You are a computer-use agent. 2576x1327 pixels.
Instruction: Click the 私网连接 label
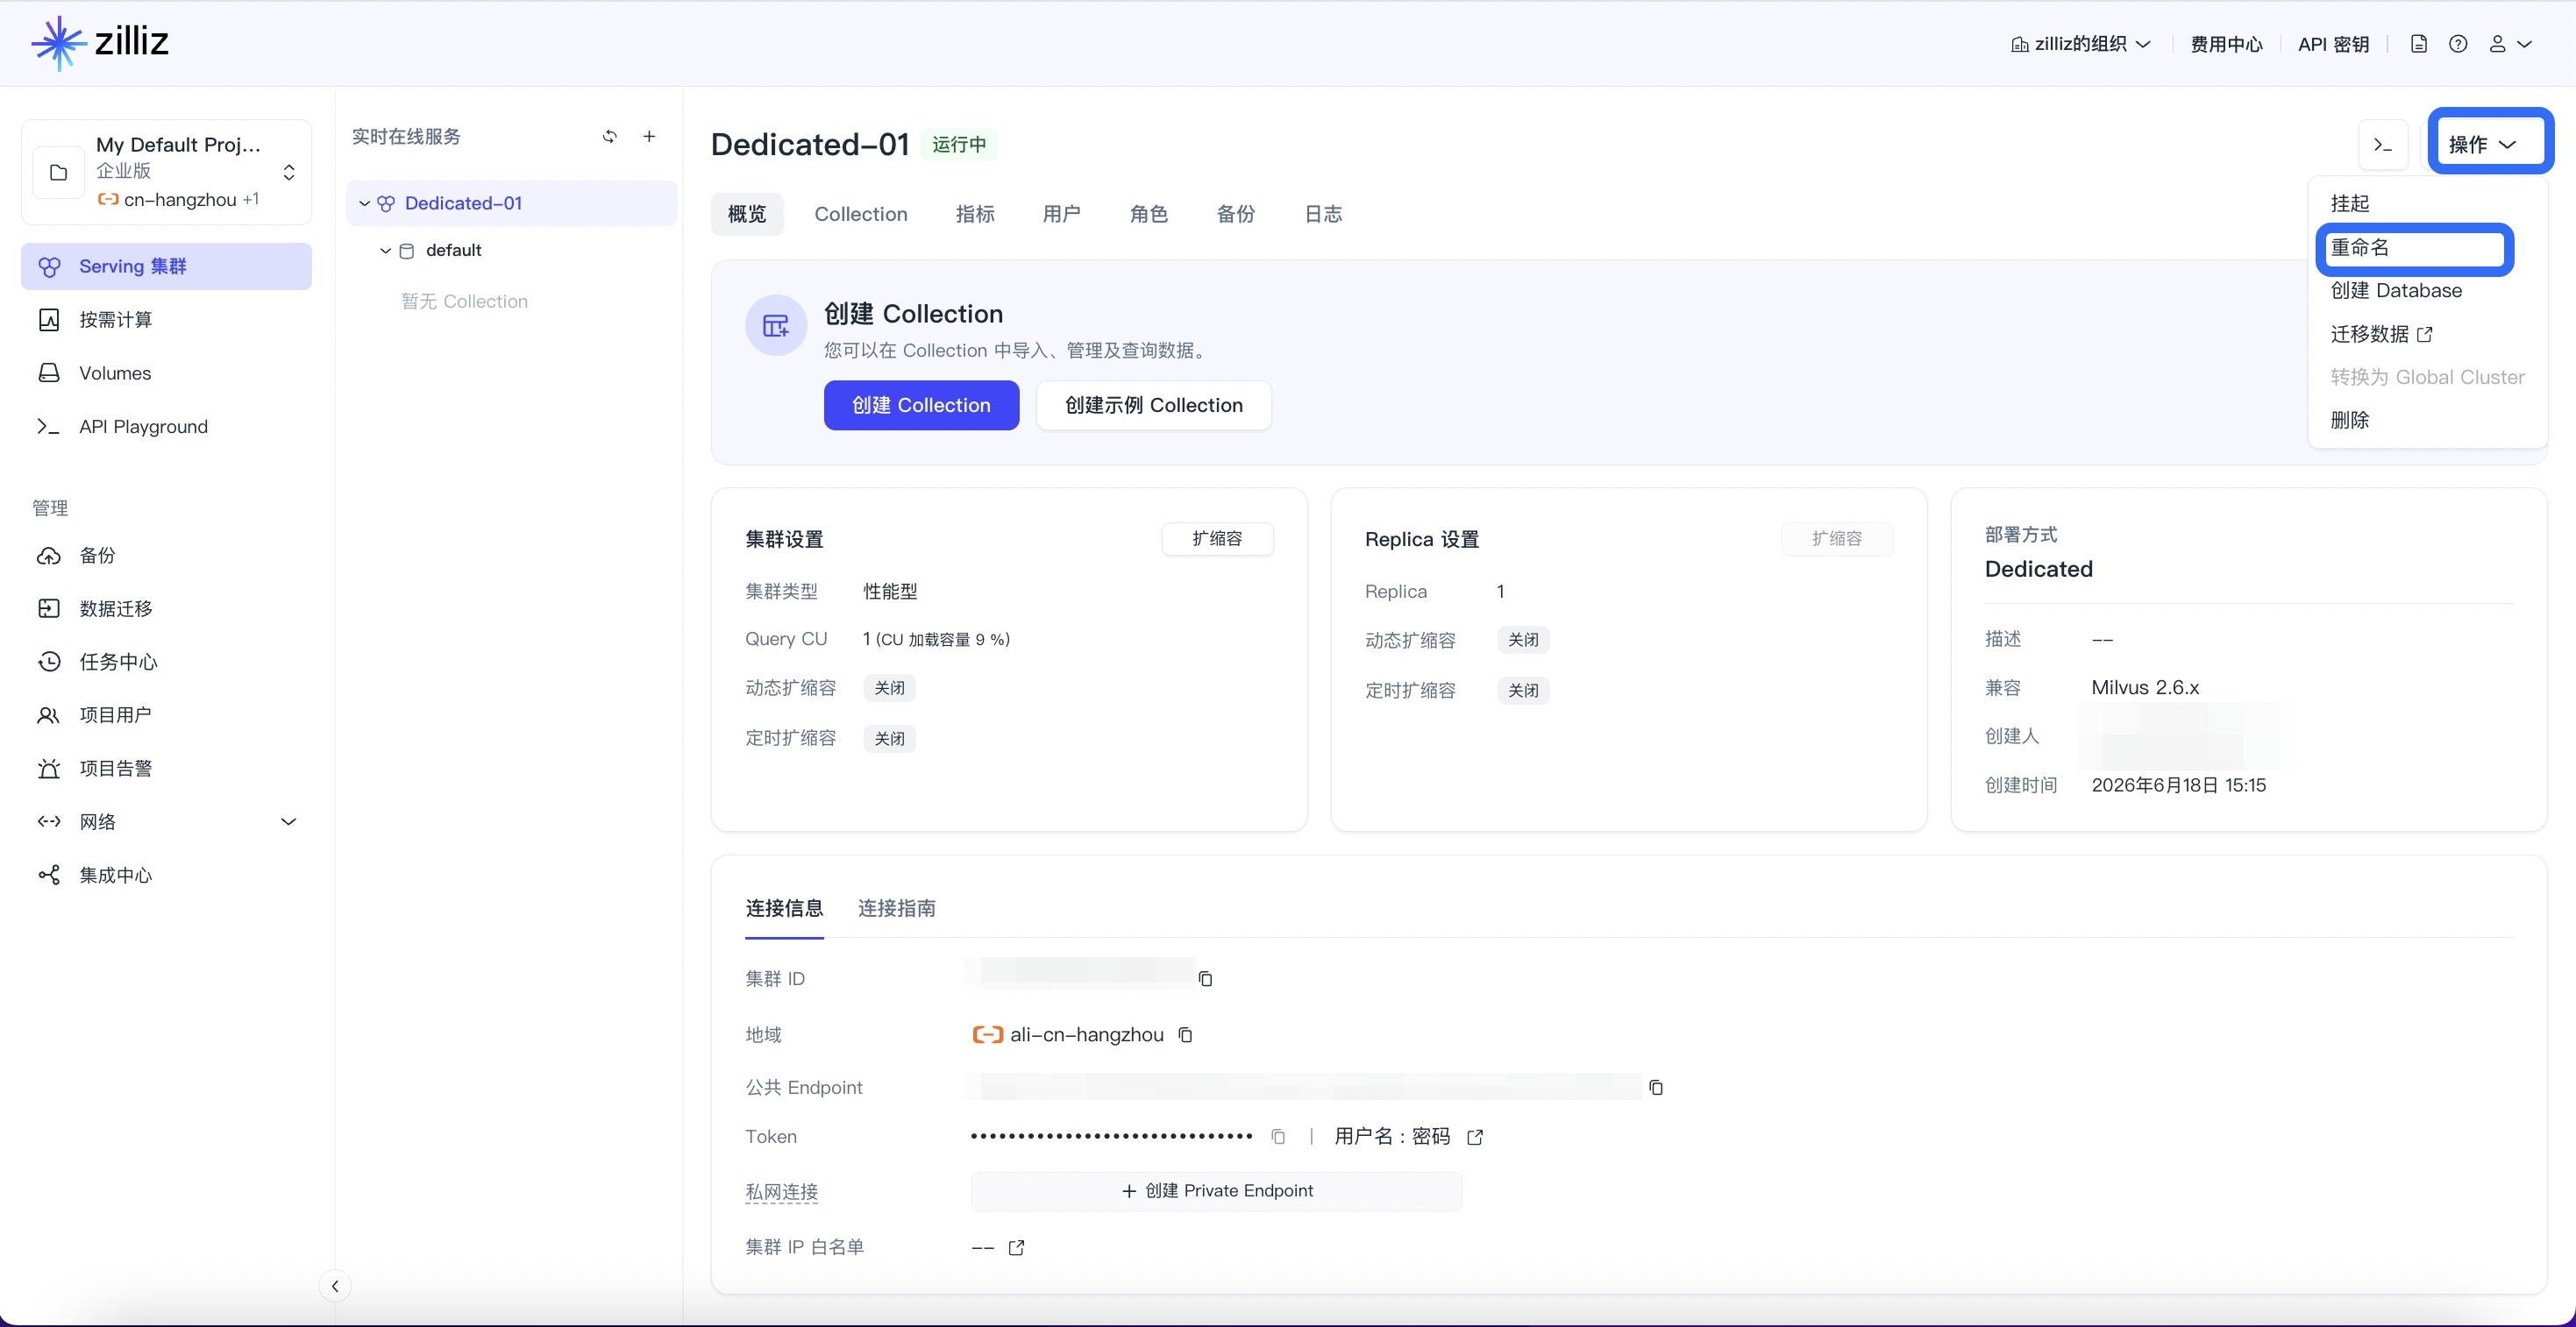pyautogui.click(x=781, y=1191)
